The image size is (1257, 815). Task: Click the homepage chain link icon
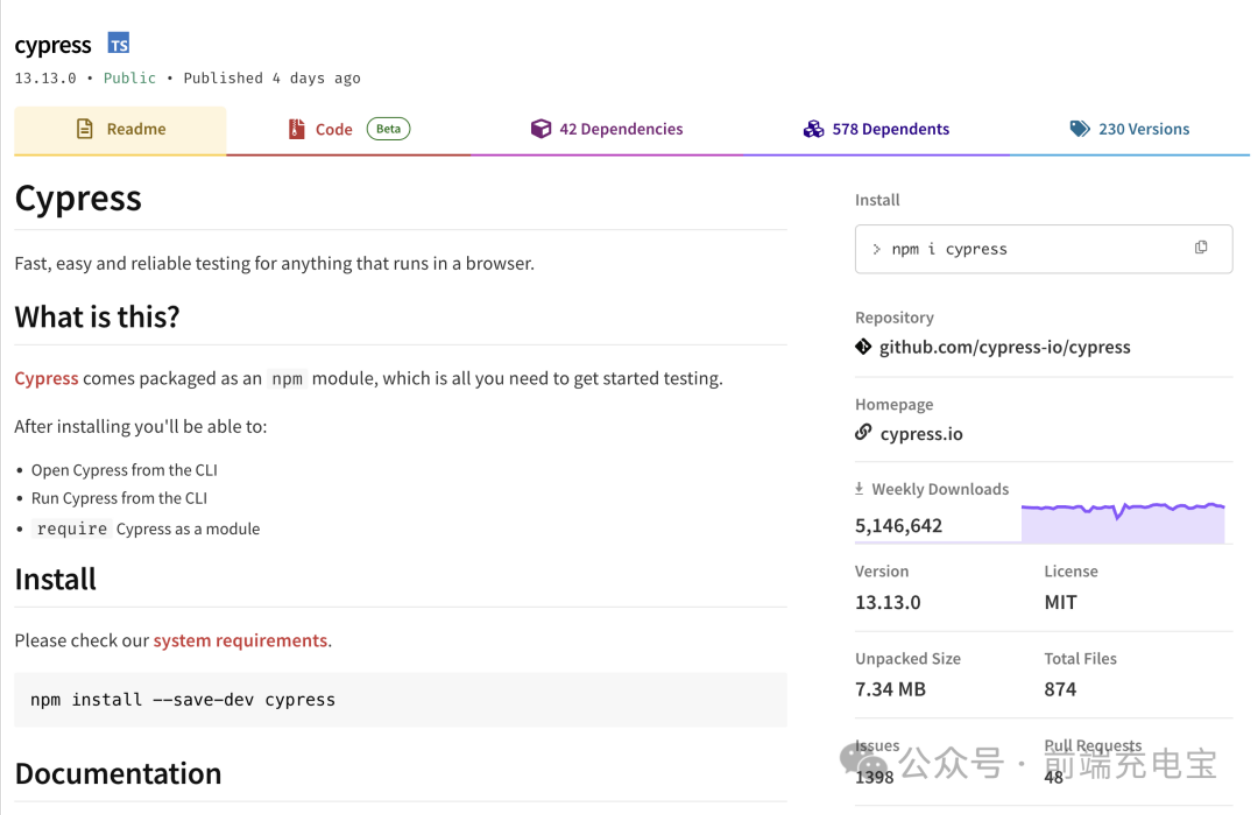(863, 433)
